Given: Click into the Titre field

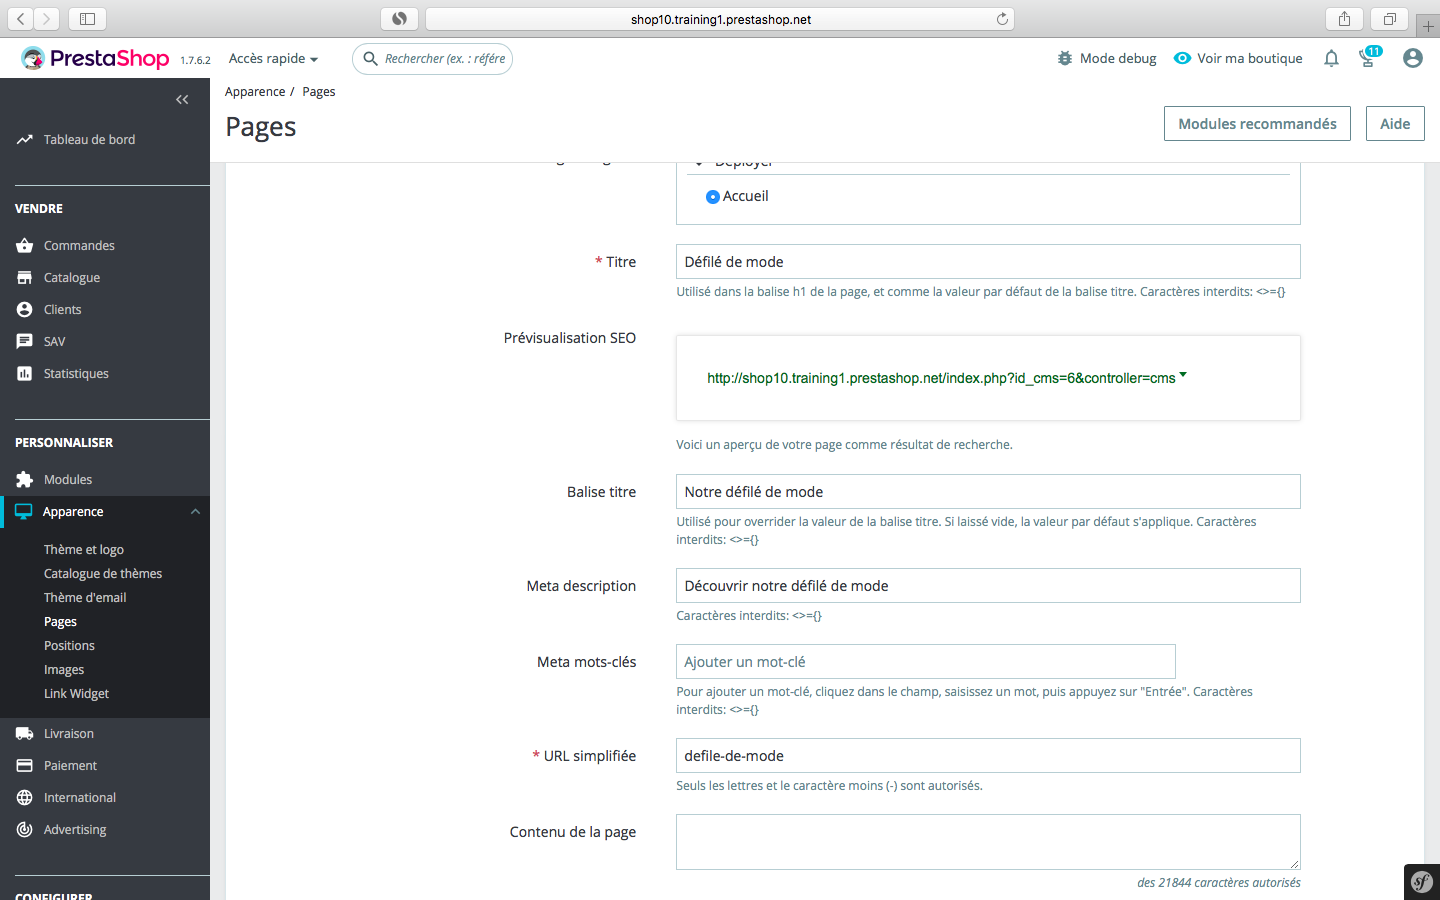Looking at the screenshot, I should coord(988,262).
